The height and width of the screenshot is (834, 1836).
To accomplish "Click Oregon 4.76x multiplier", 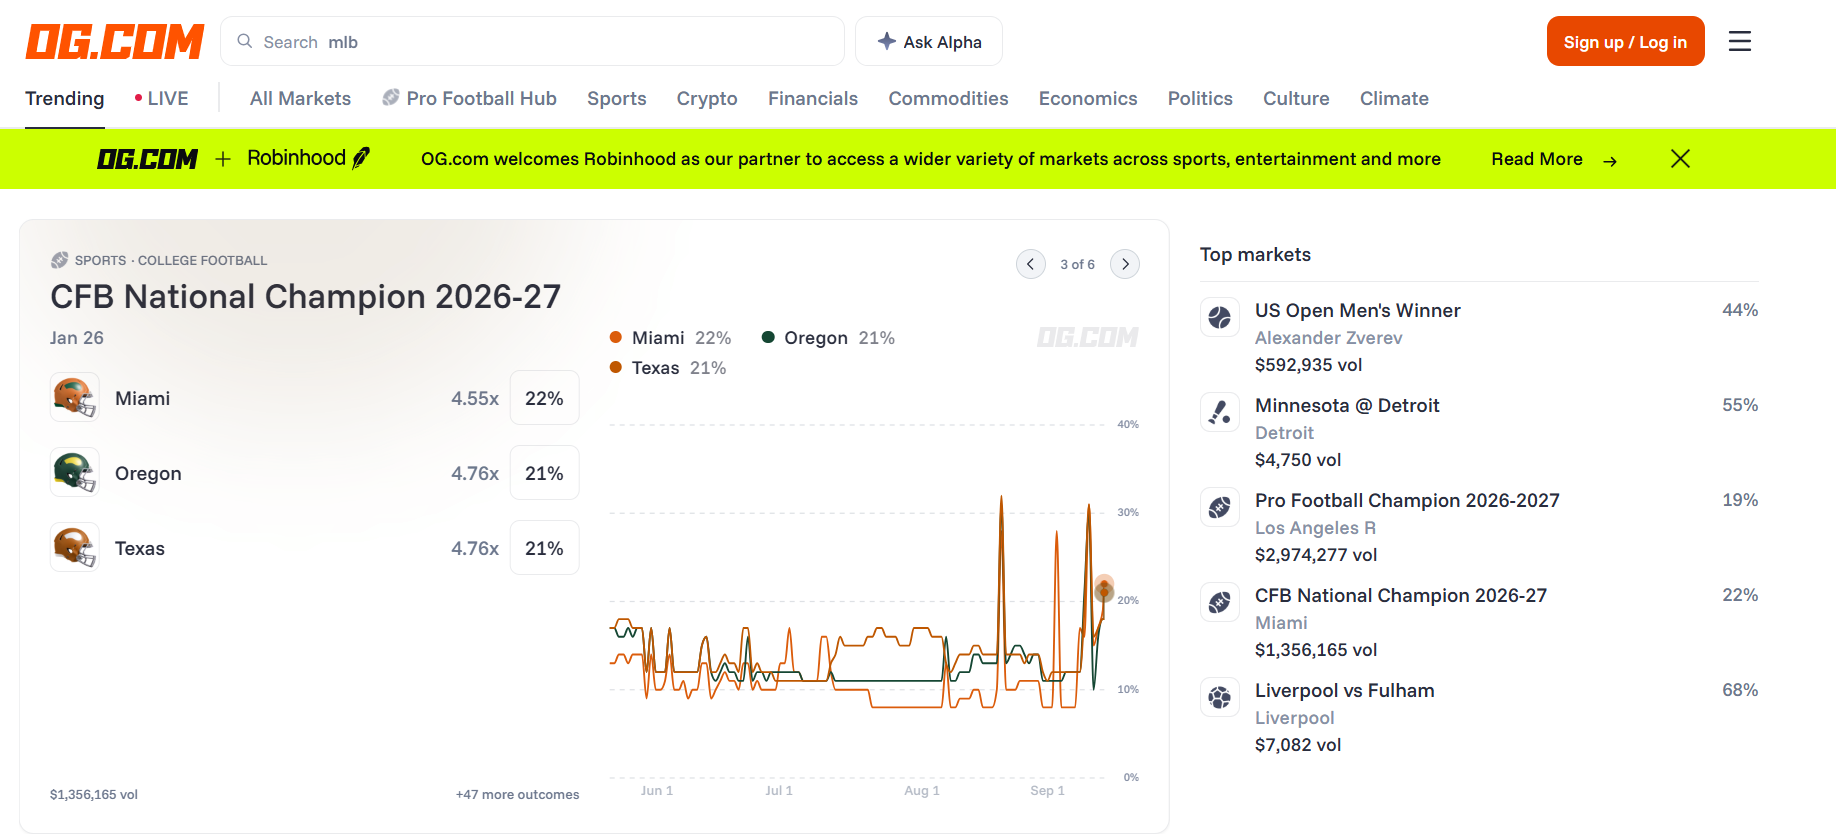I will 475,473.
